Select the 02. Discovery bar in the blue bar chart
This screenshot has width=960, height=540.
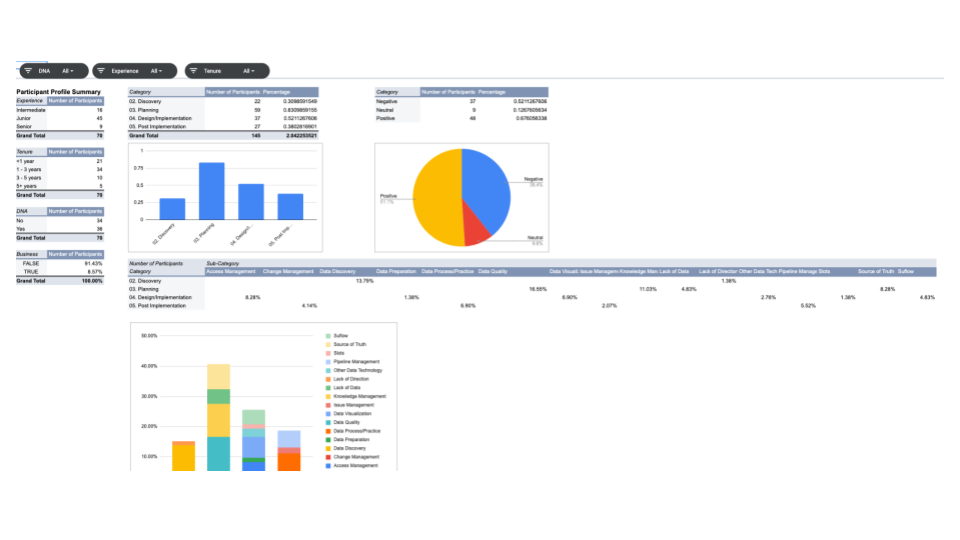(x=172, y=209)
